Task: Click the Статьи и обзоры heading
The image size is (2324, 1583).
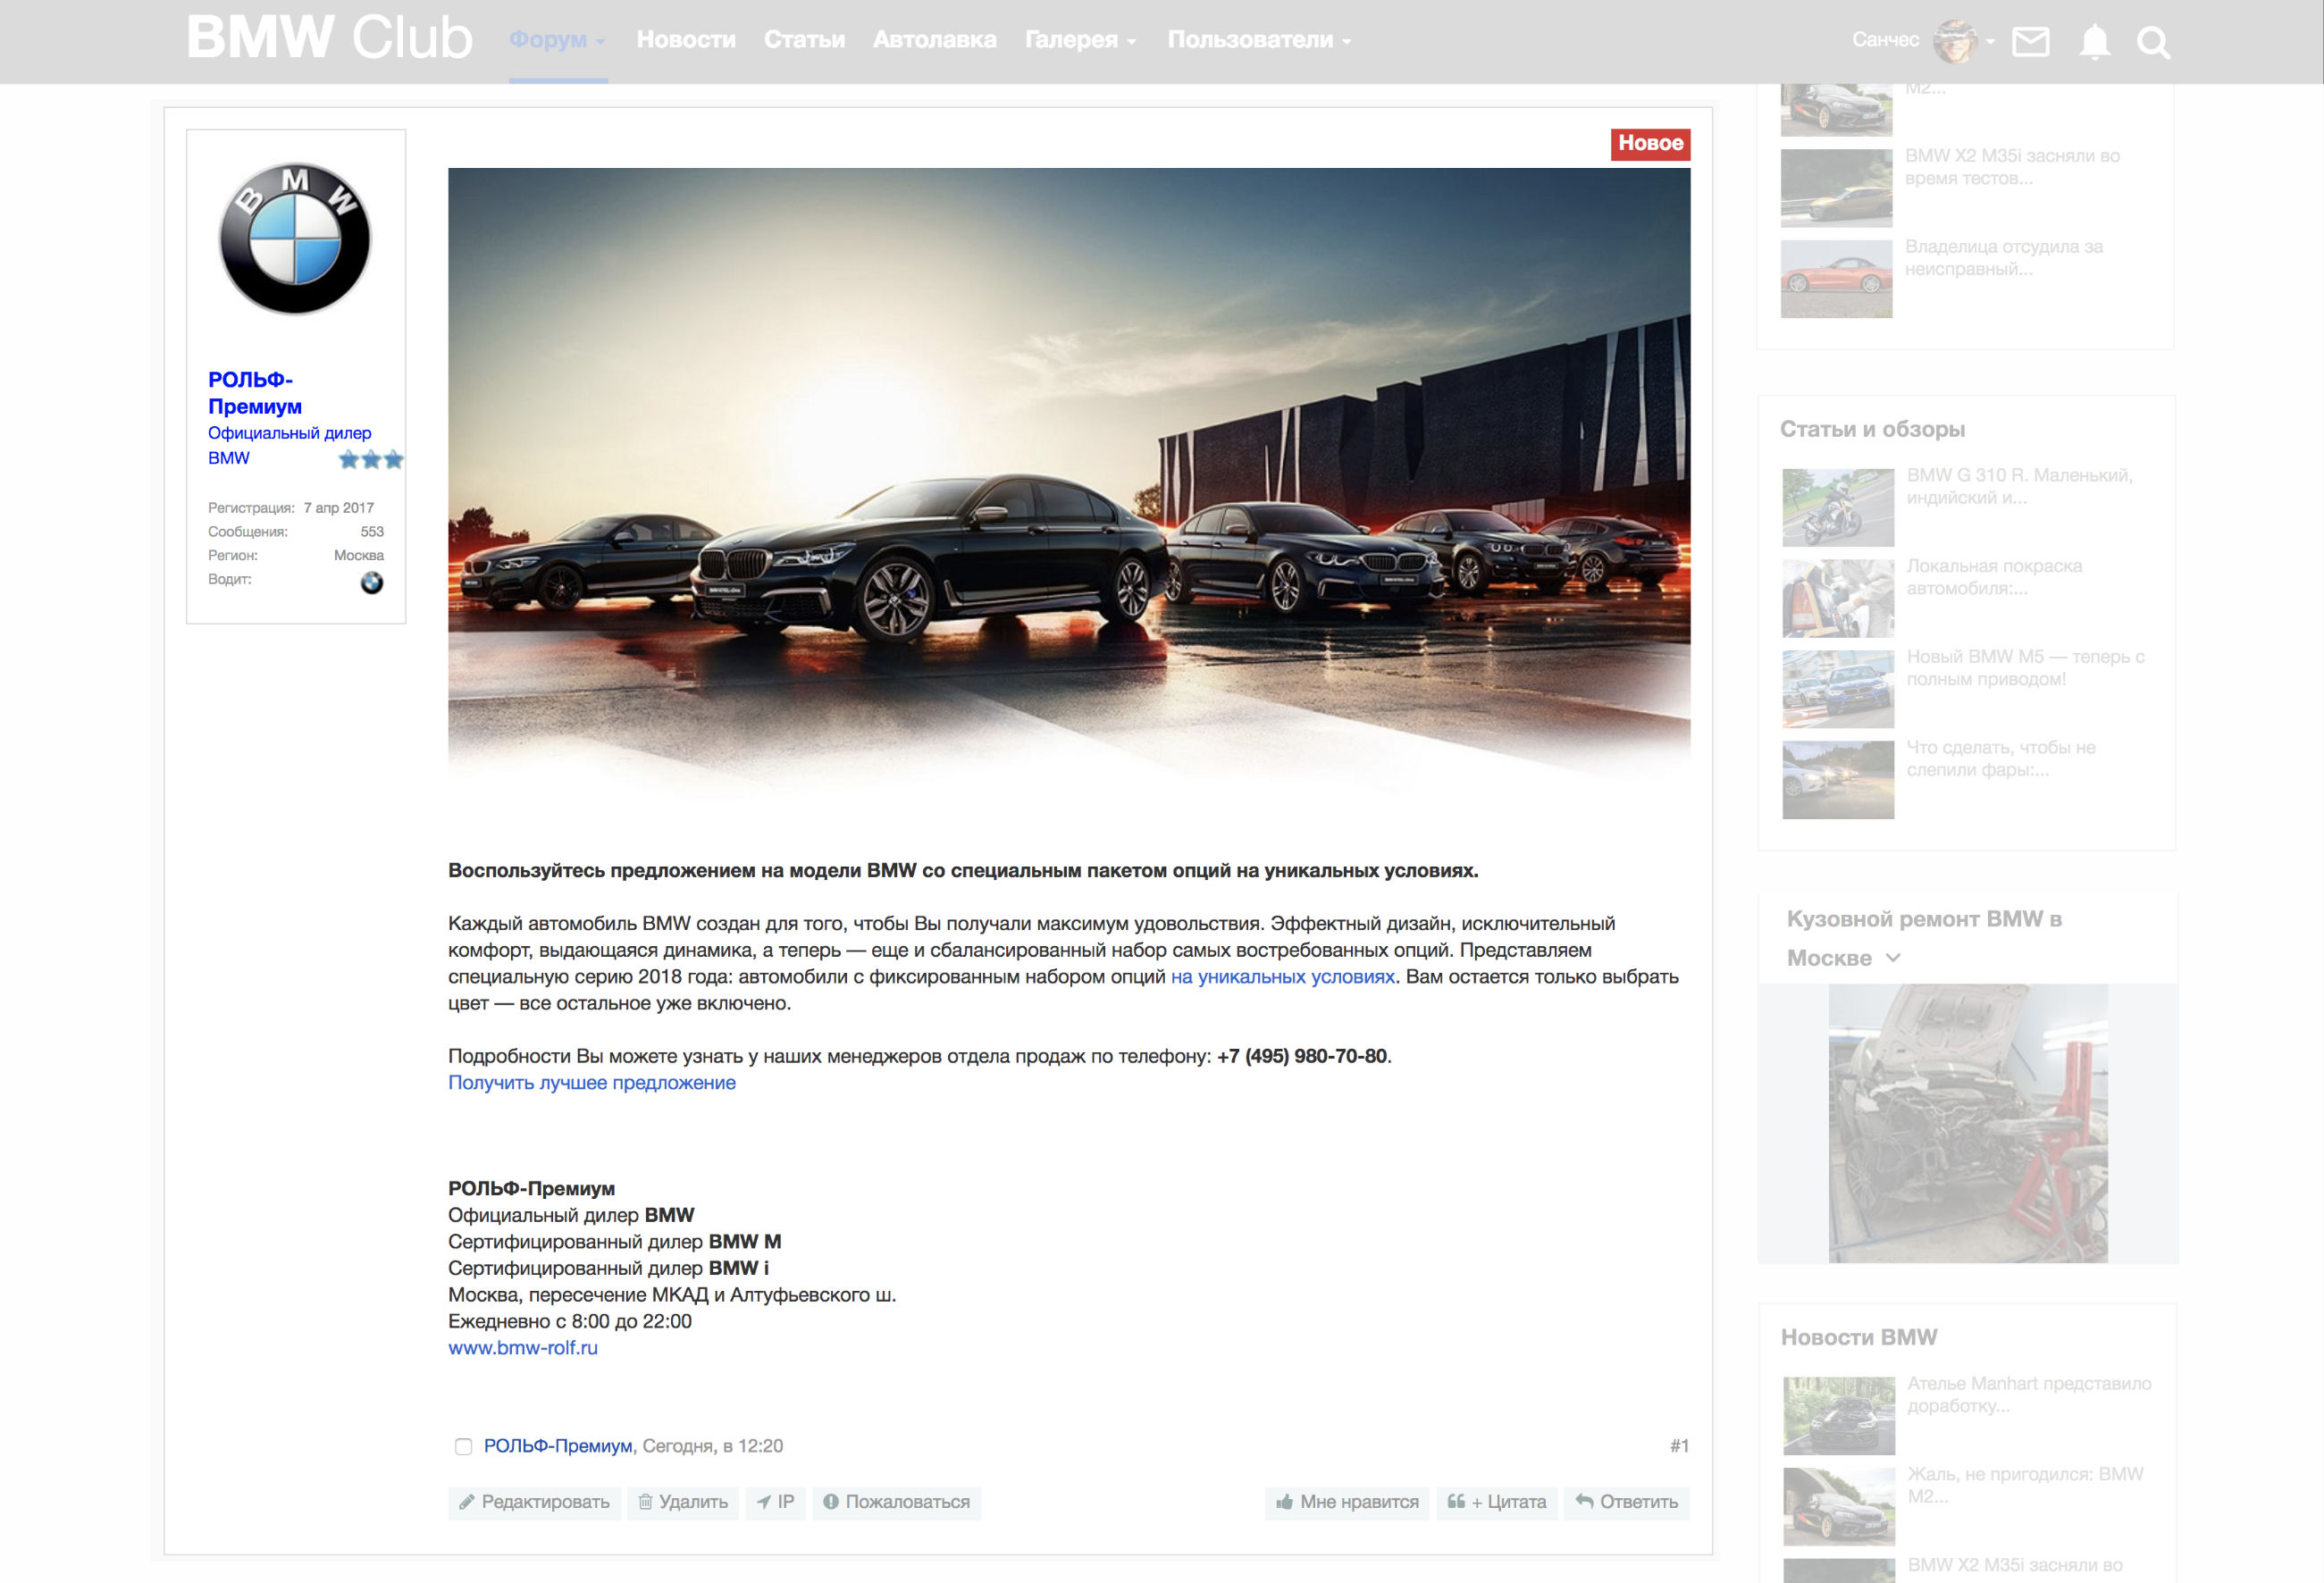Action: [x=1872, y=429]
